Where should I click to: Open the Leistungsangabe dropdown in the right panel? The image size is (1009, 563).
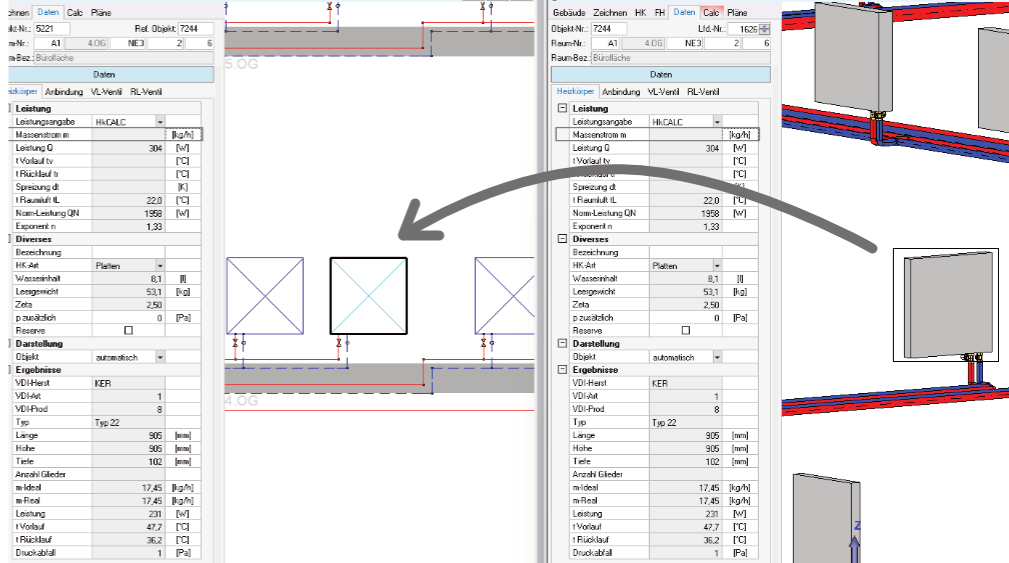(x=717, y=122)
